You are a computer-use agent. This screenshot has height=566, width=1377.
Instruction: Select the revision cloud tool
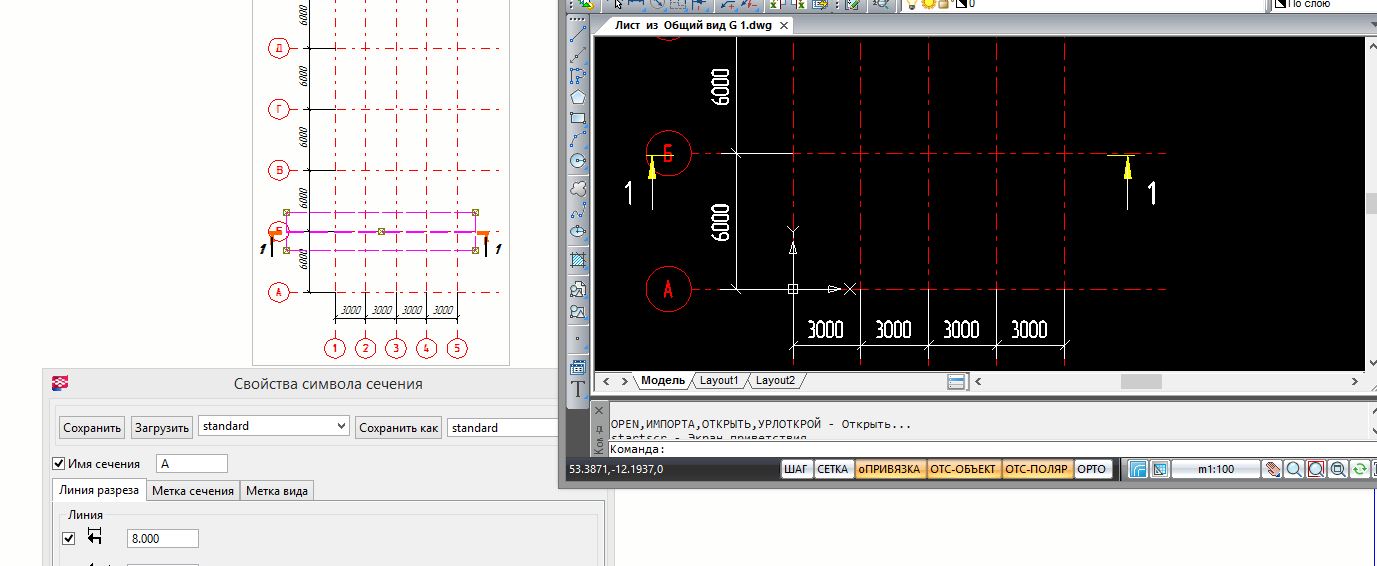[x=577, y=188]
